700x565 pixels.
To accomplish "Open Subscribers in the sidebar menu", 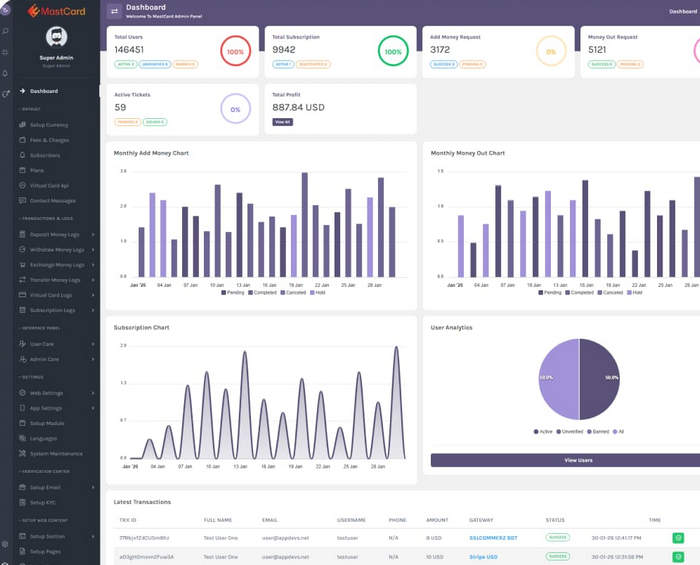I will [44, 155].
